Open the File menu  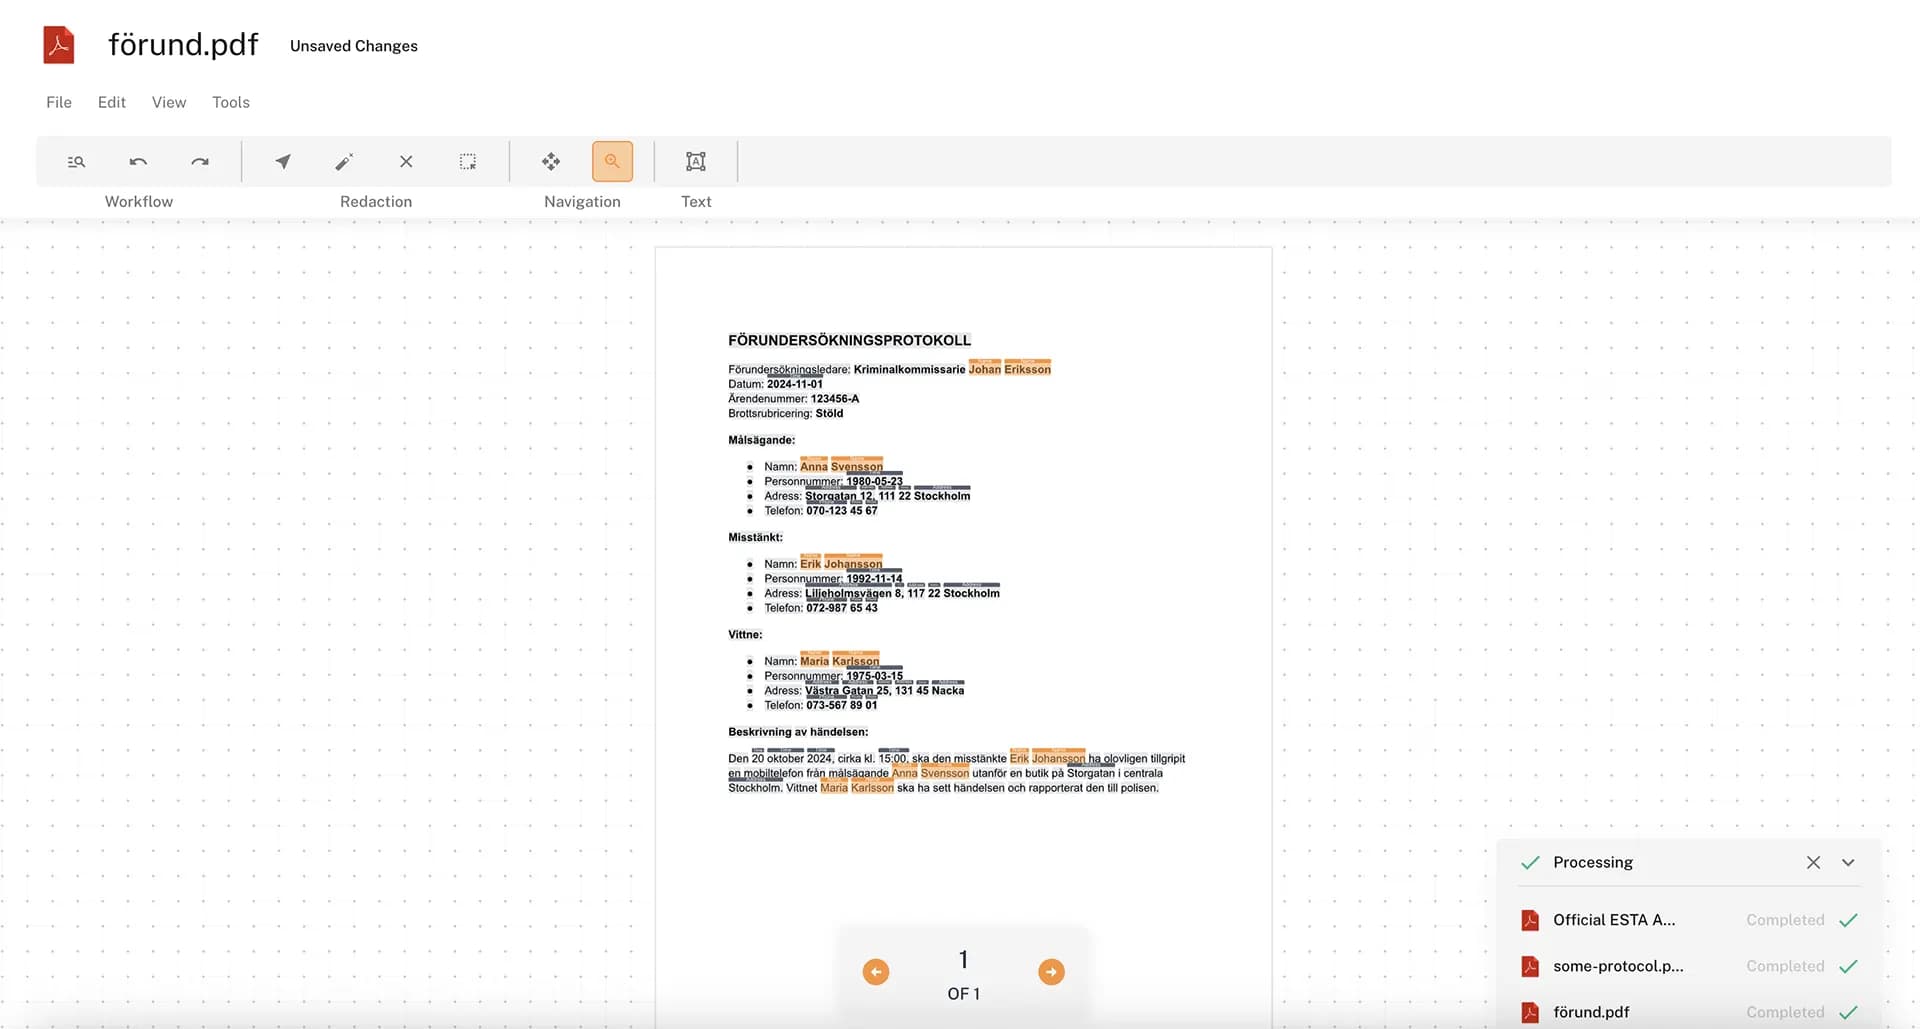(x=59, y=102)
